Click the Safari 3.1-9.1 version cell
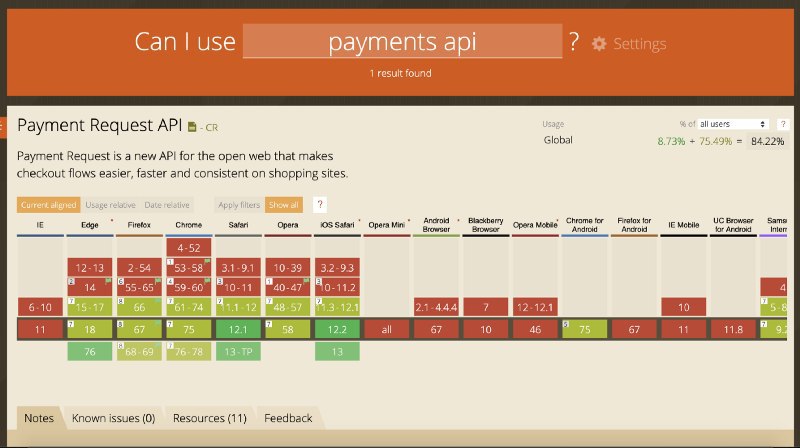The height and width of the screenshot is (448, 800). coord(238,267)
